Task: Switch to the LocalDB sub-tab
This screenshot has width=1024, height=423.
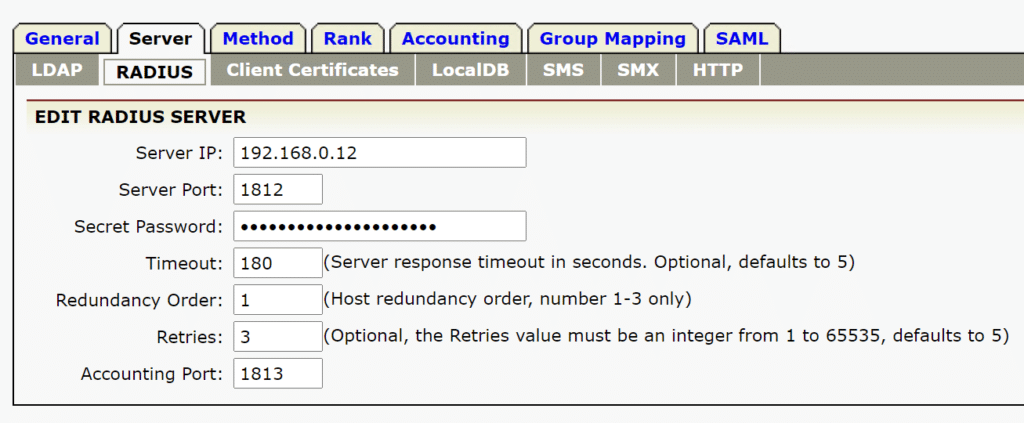Action: [470, 71]
